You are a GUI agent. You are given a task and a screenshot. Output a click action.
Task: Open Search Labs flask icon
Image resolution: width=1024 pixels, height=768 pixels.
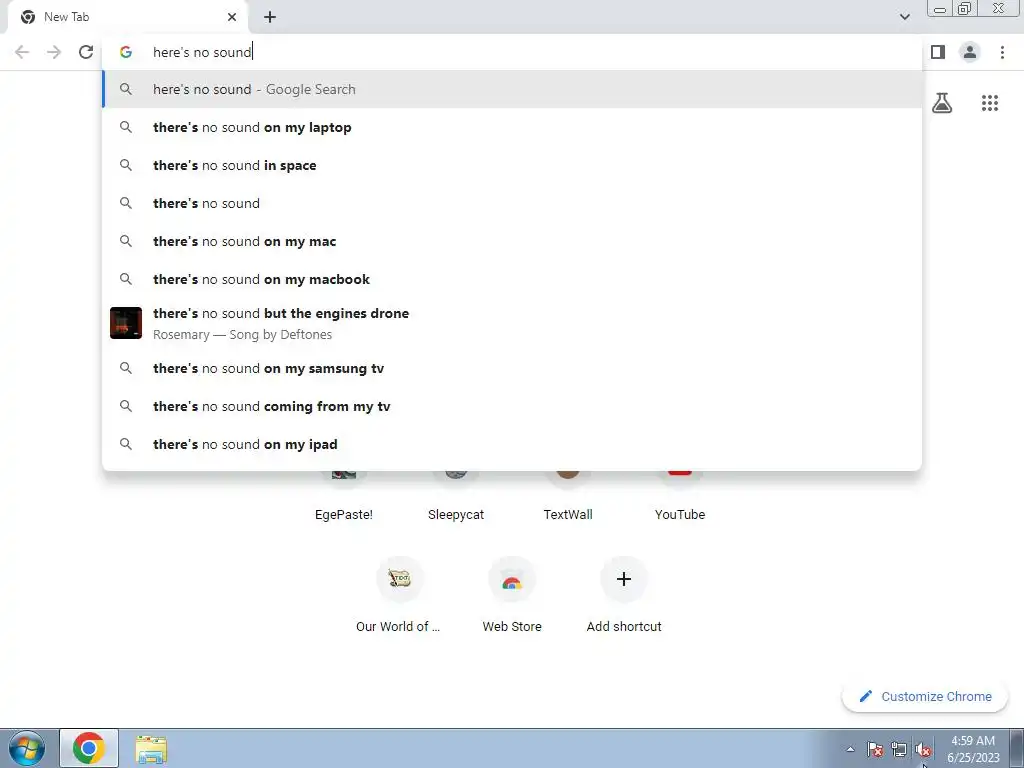942,103
